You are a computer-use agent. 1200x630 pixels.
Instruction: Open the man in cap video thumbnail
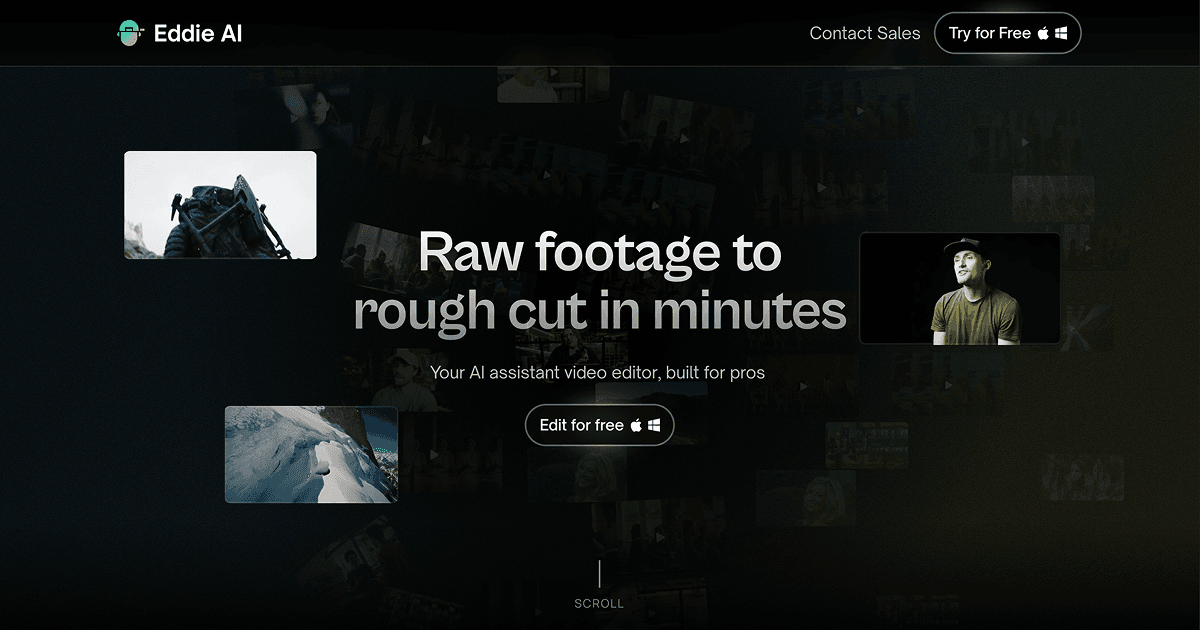(960, 288)
